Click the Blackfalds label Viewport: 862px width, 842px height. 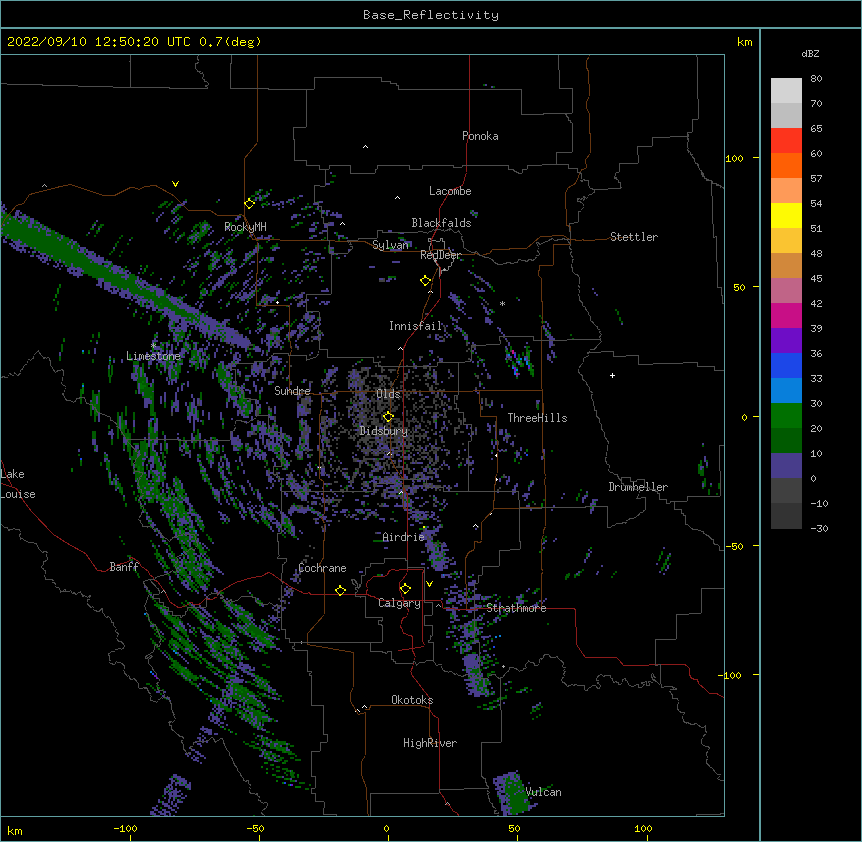coord(441,223)
